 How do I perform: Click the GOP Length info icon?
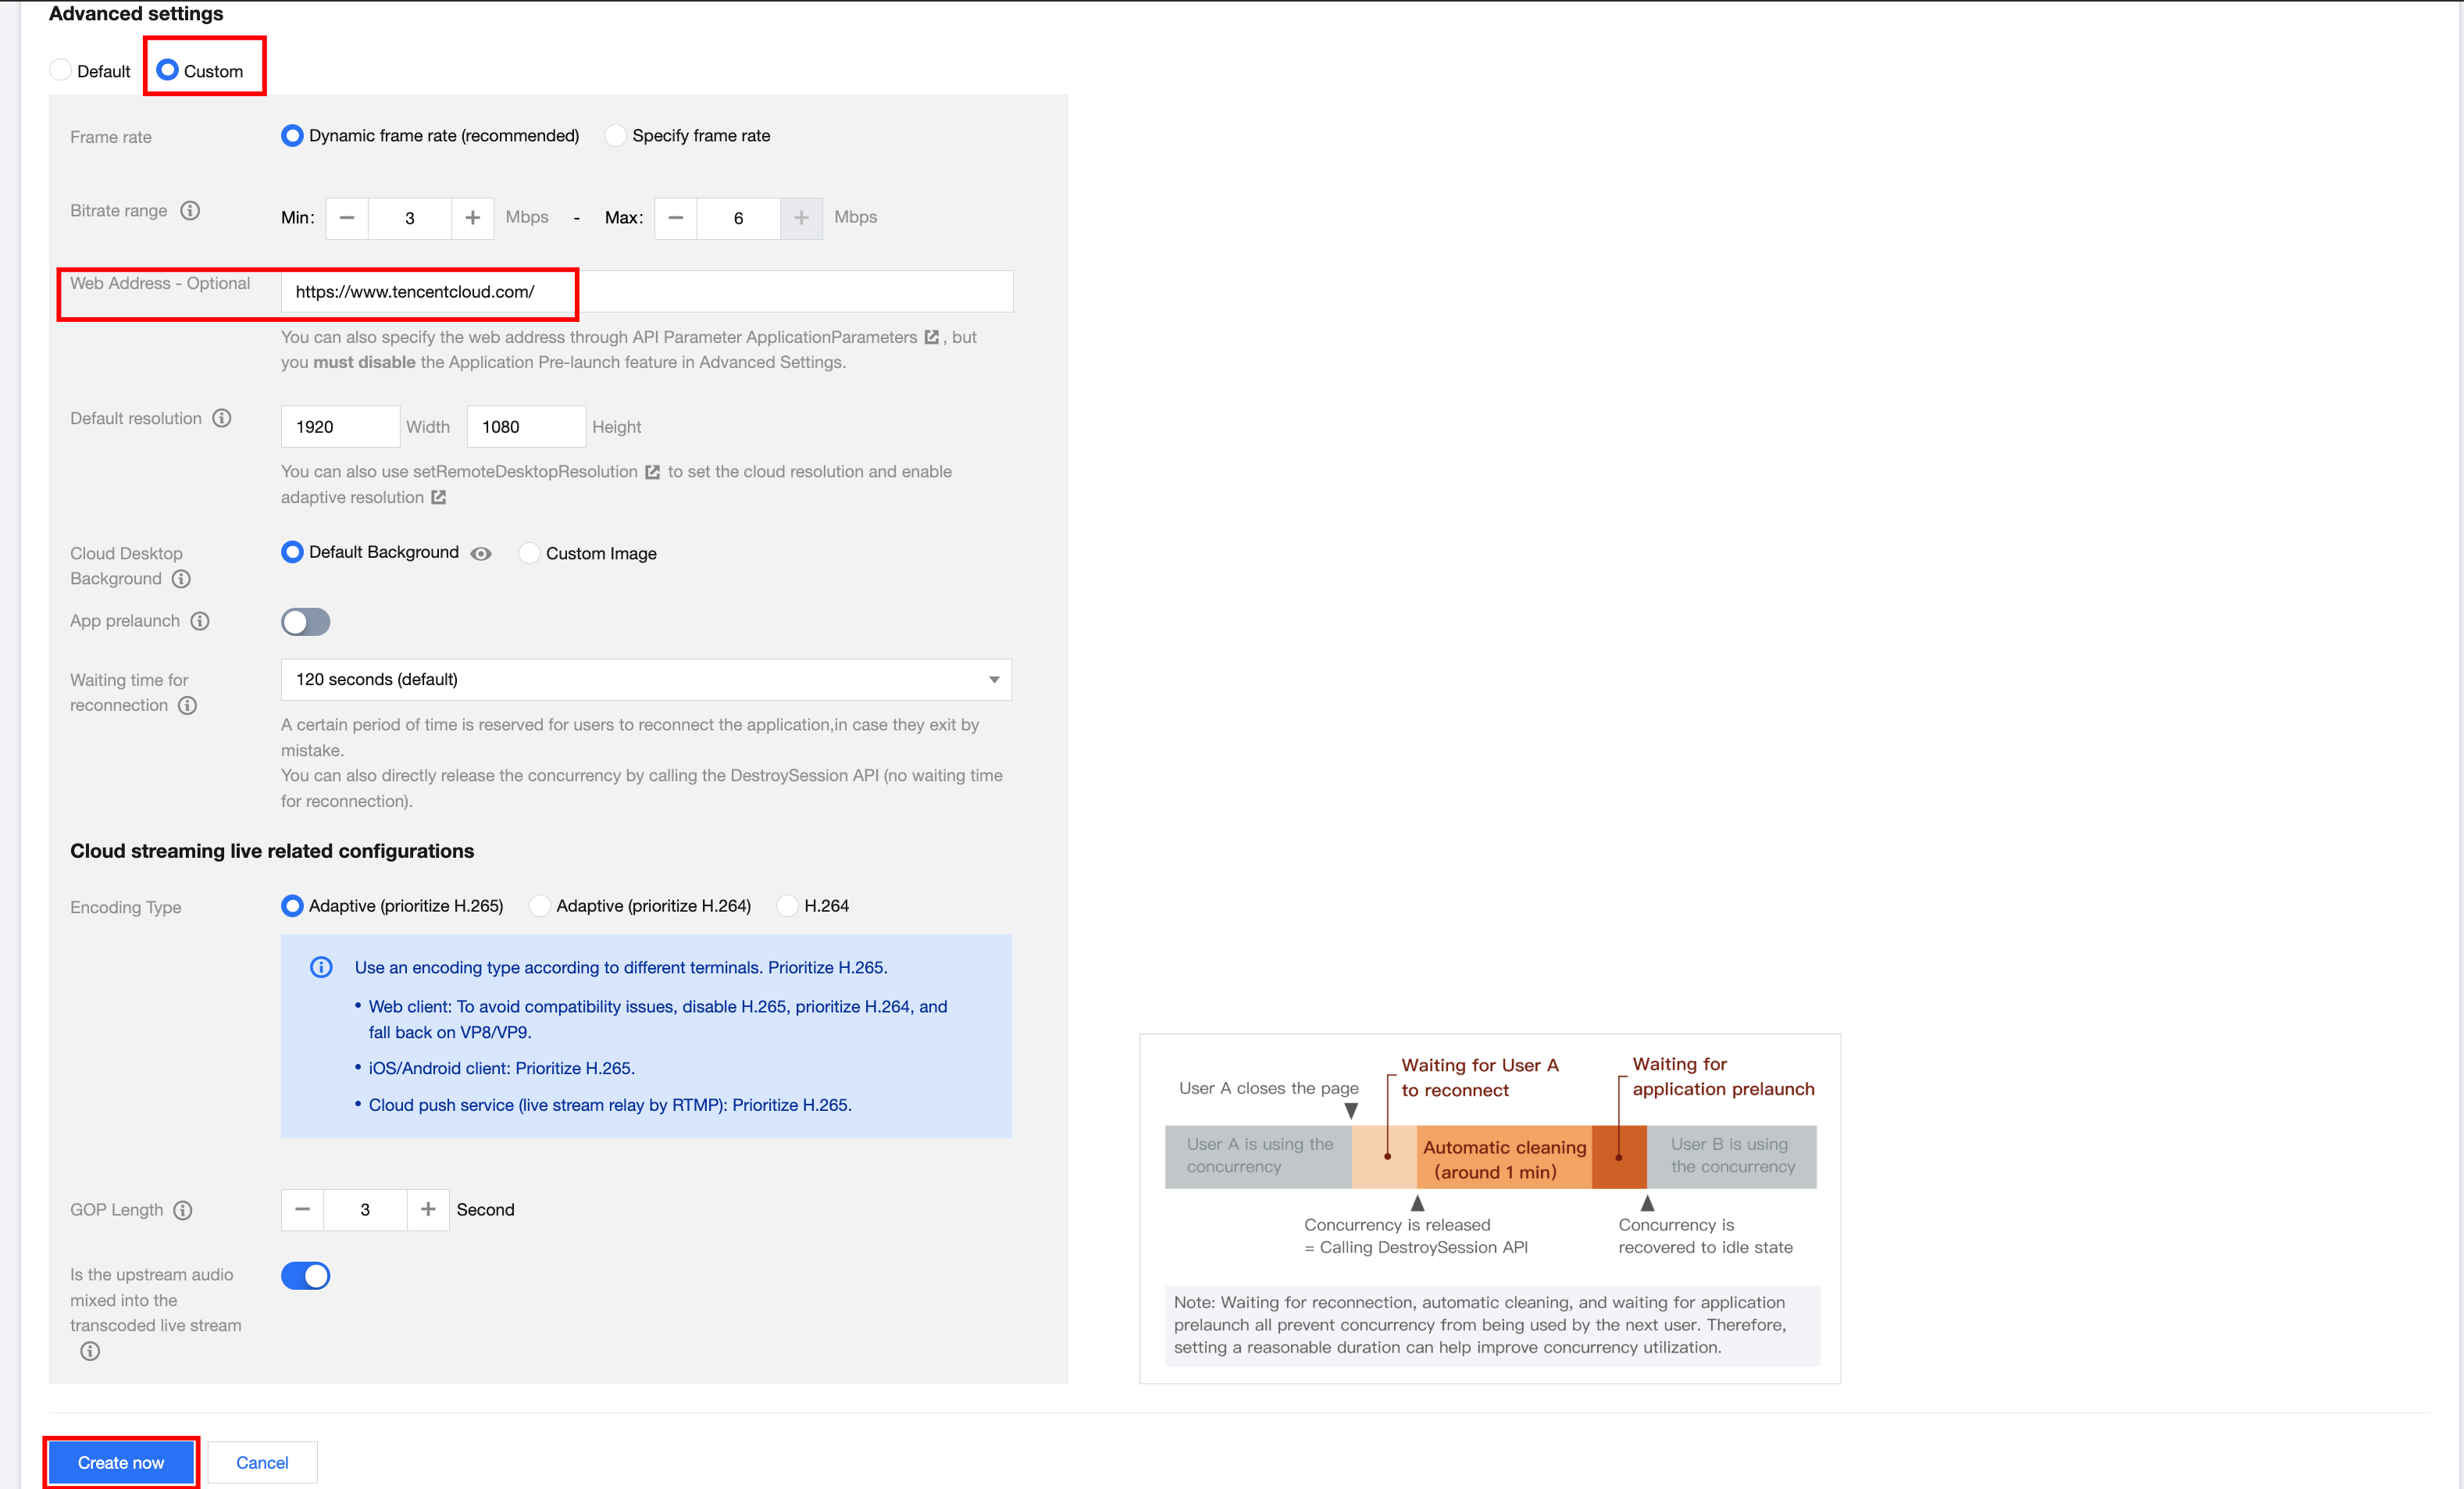(x=182, y=1210)
